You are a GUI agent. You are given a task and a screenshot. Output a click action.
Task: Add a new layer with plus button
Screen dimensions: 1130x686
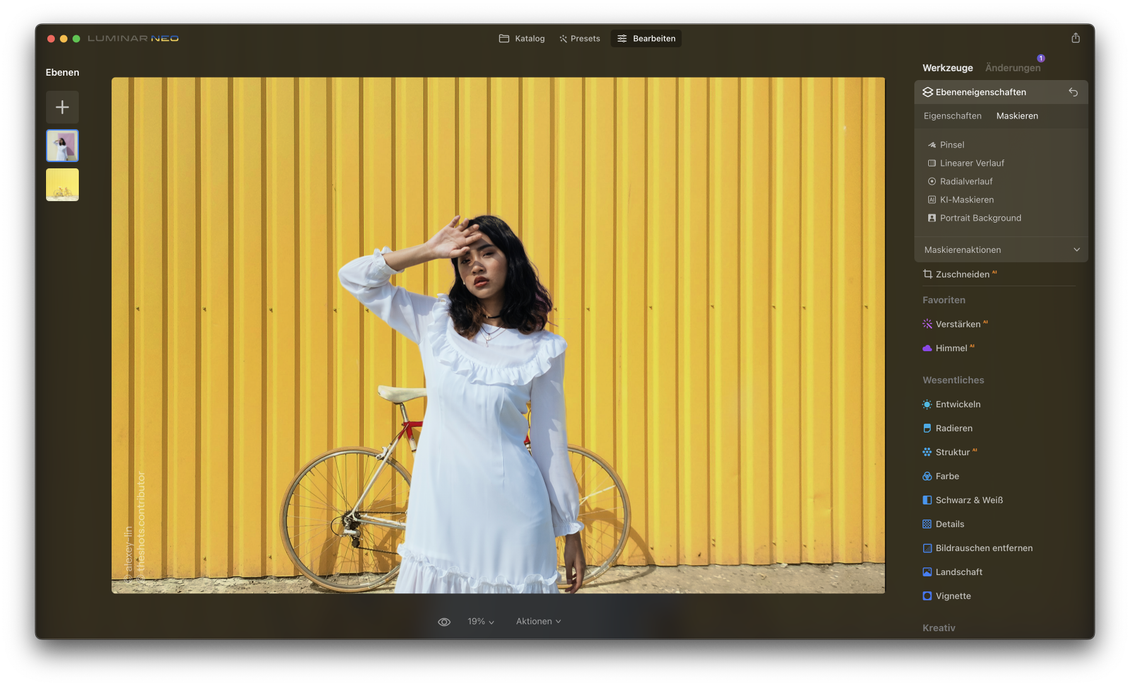(62, 107)
